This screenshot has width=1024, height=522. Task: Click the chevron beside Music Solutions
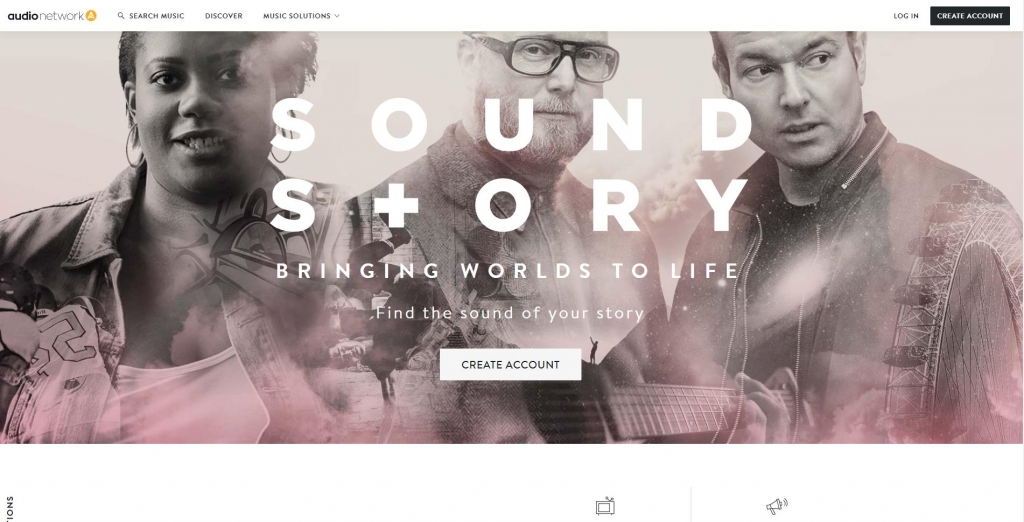[337, 16]
